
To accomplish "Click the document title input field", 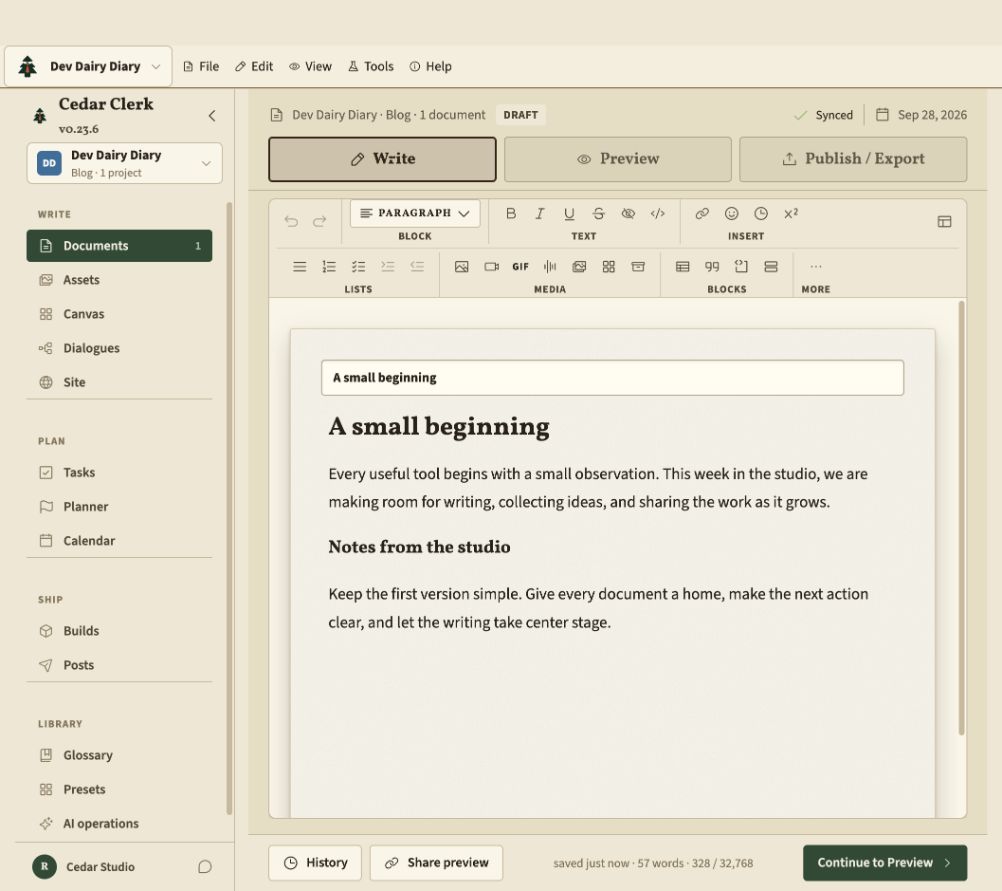I will 612,378.
